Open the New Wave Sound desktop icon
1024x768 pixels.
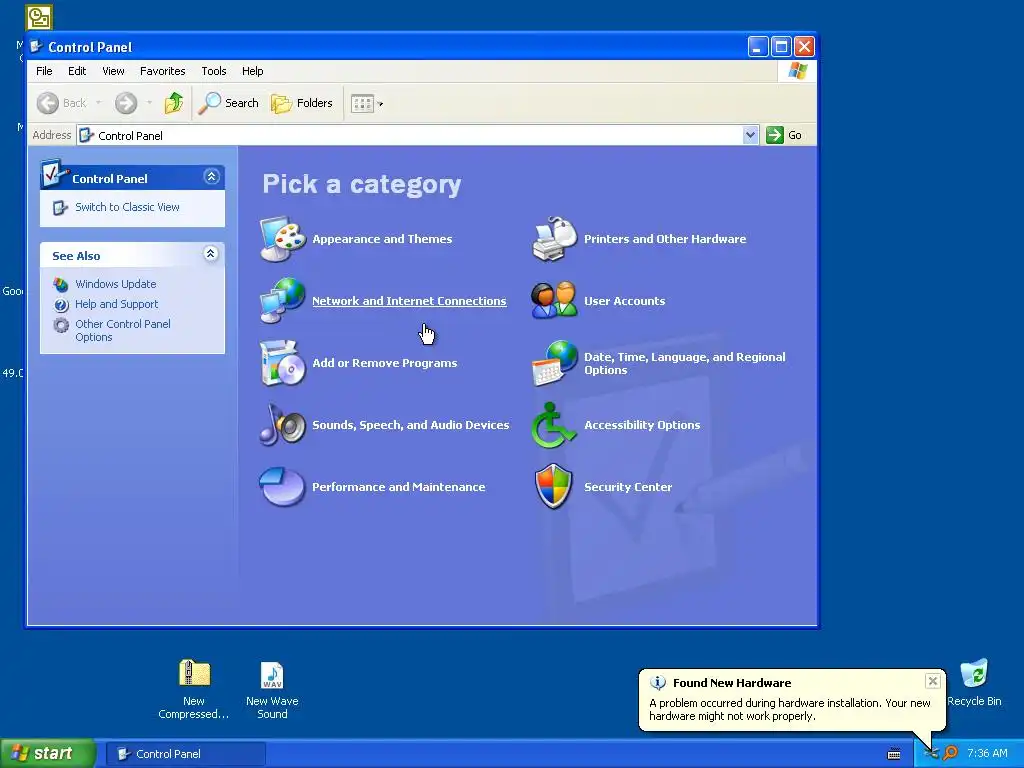coord(272,675)
